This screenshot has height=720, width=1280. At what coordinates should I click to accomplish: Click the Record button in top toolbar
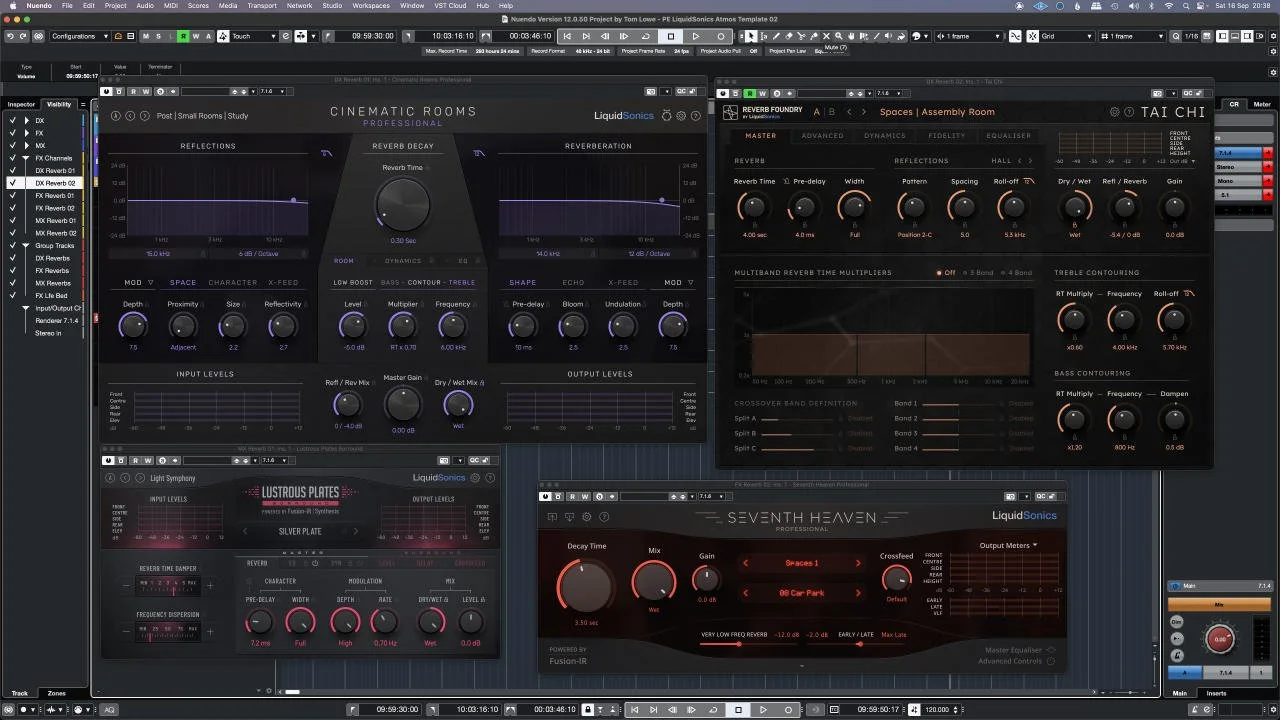[719, 36]
